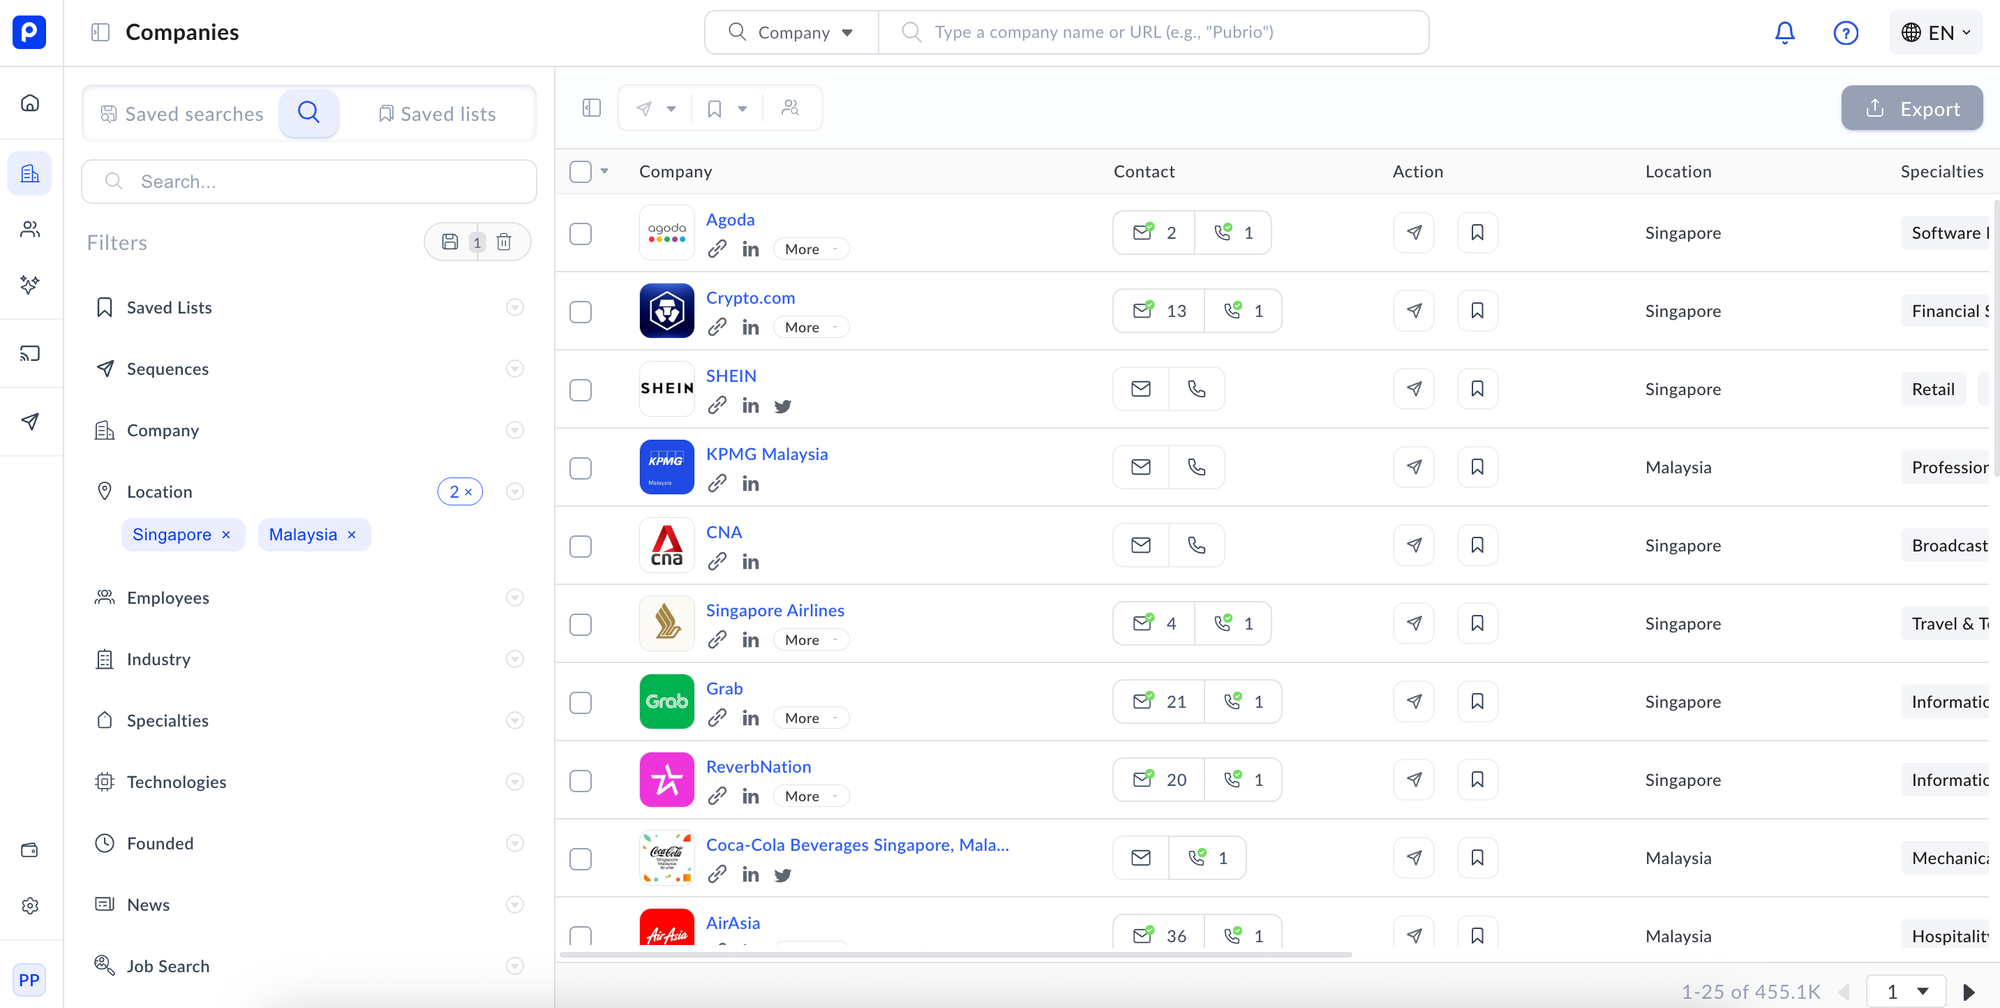This screenshot has height=1008, width=2000.
Task: Select the Singapore Airlines row checkbox
Action: pyautogui.click(x=581, y=625)
